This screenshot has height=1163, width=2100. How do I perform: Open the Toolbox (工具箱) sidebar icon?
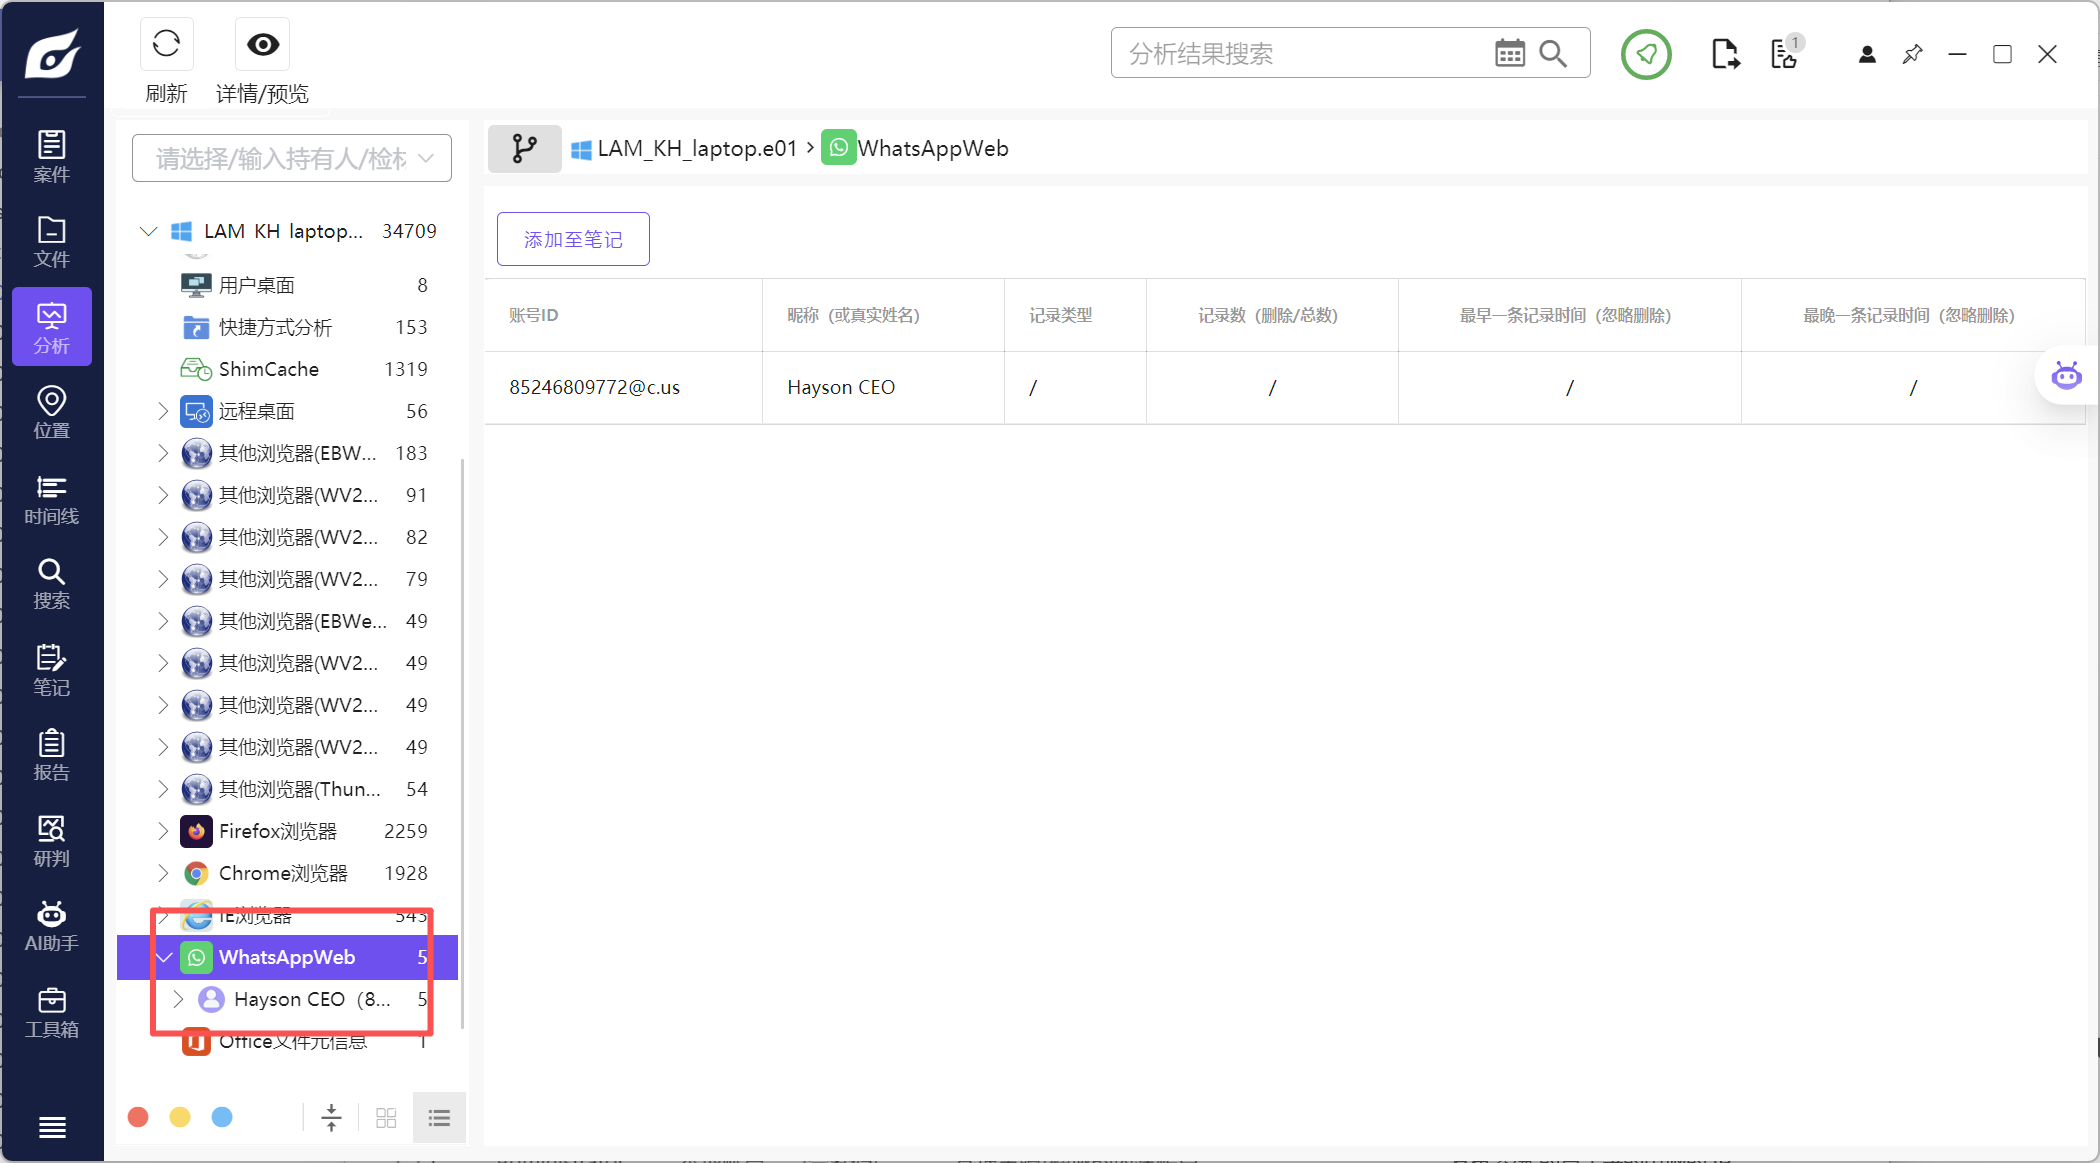coord(51,1012)
